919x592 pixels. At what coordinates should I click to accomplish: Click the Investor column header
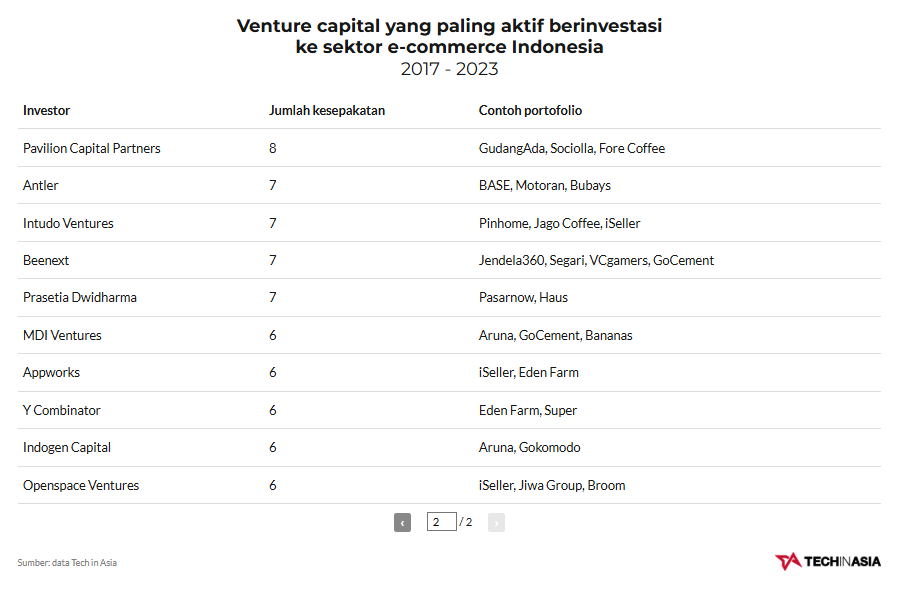pos(47,110)
